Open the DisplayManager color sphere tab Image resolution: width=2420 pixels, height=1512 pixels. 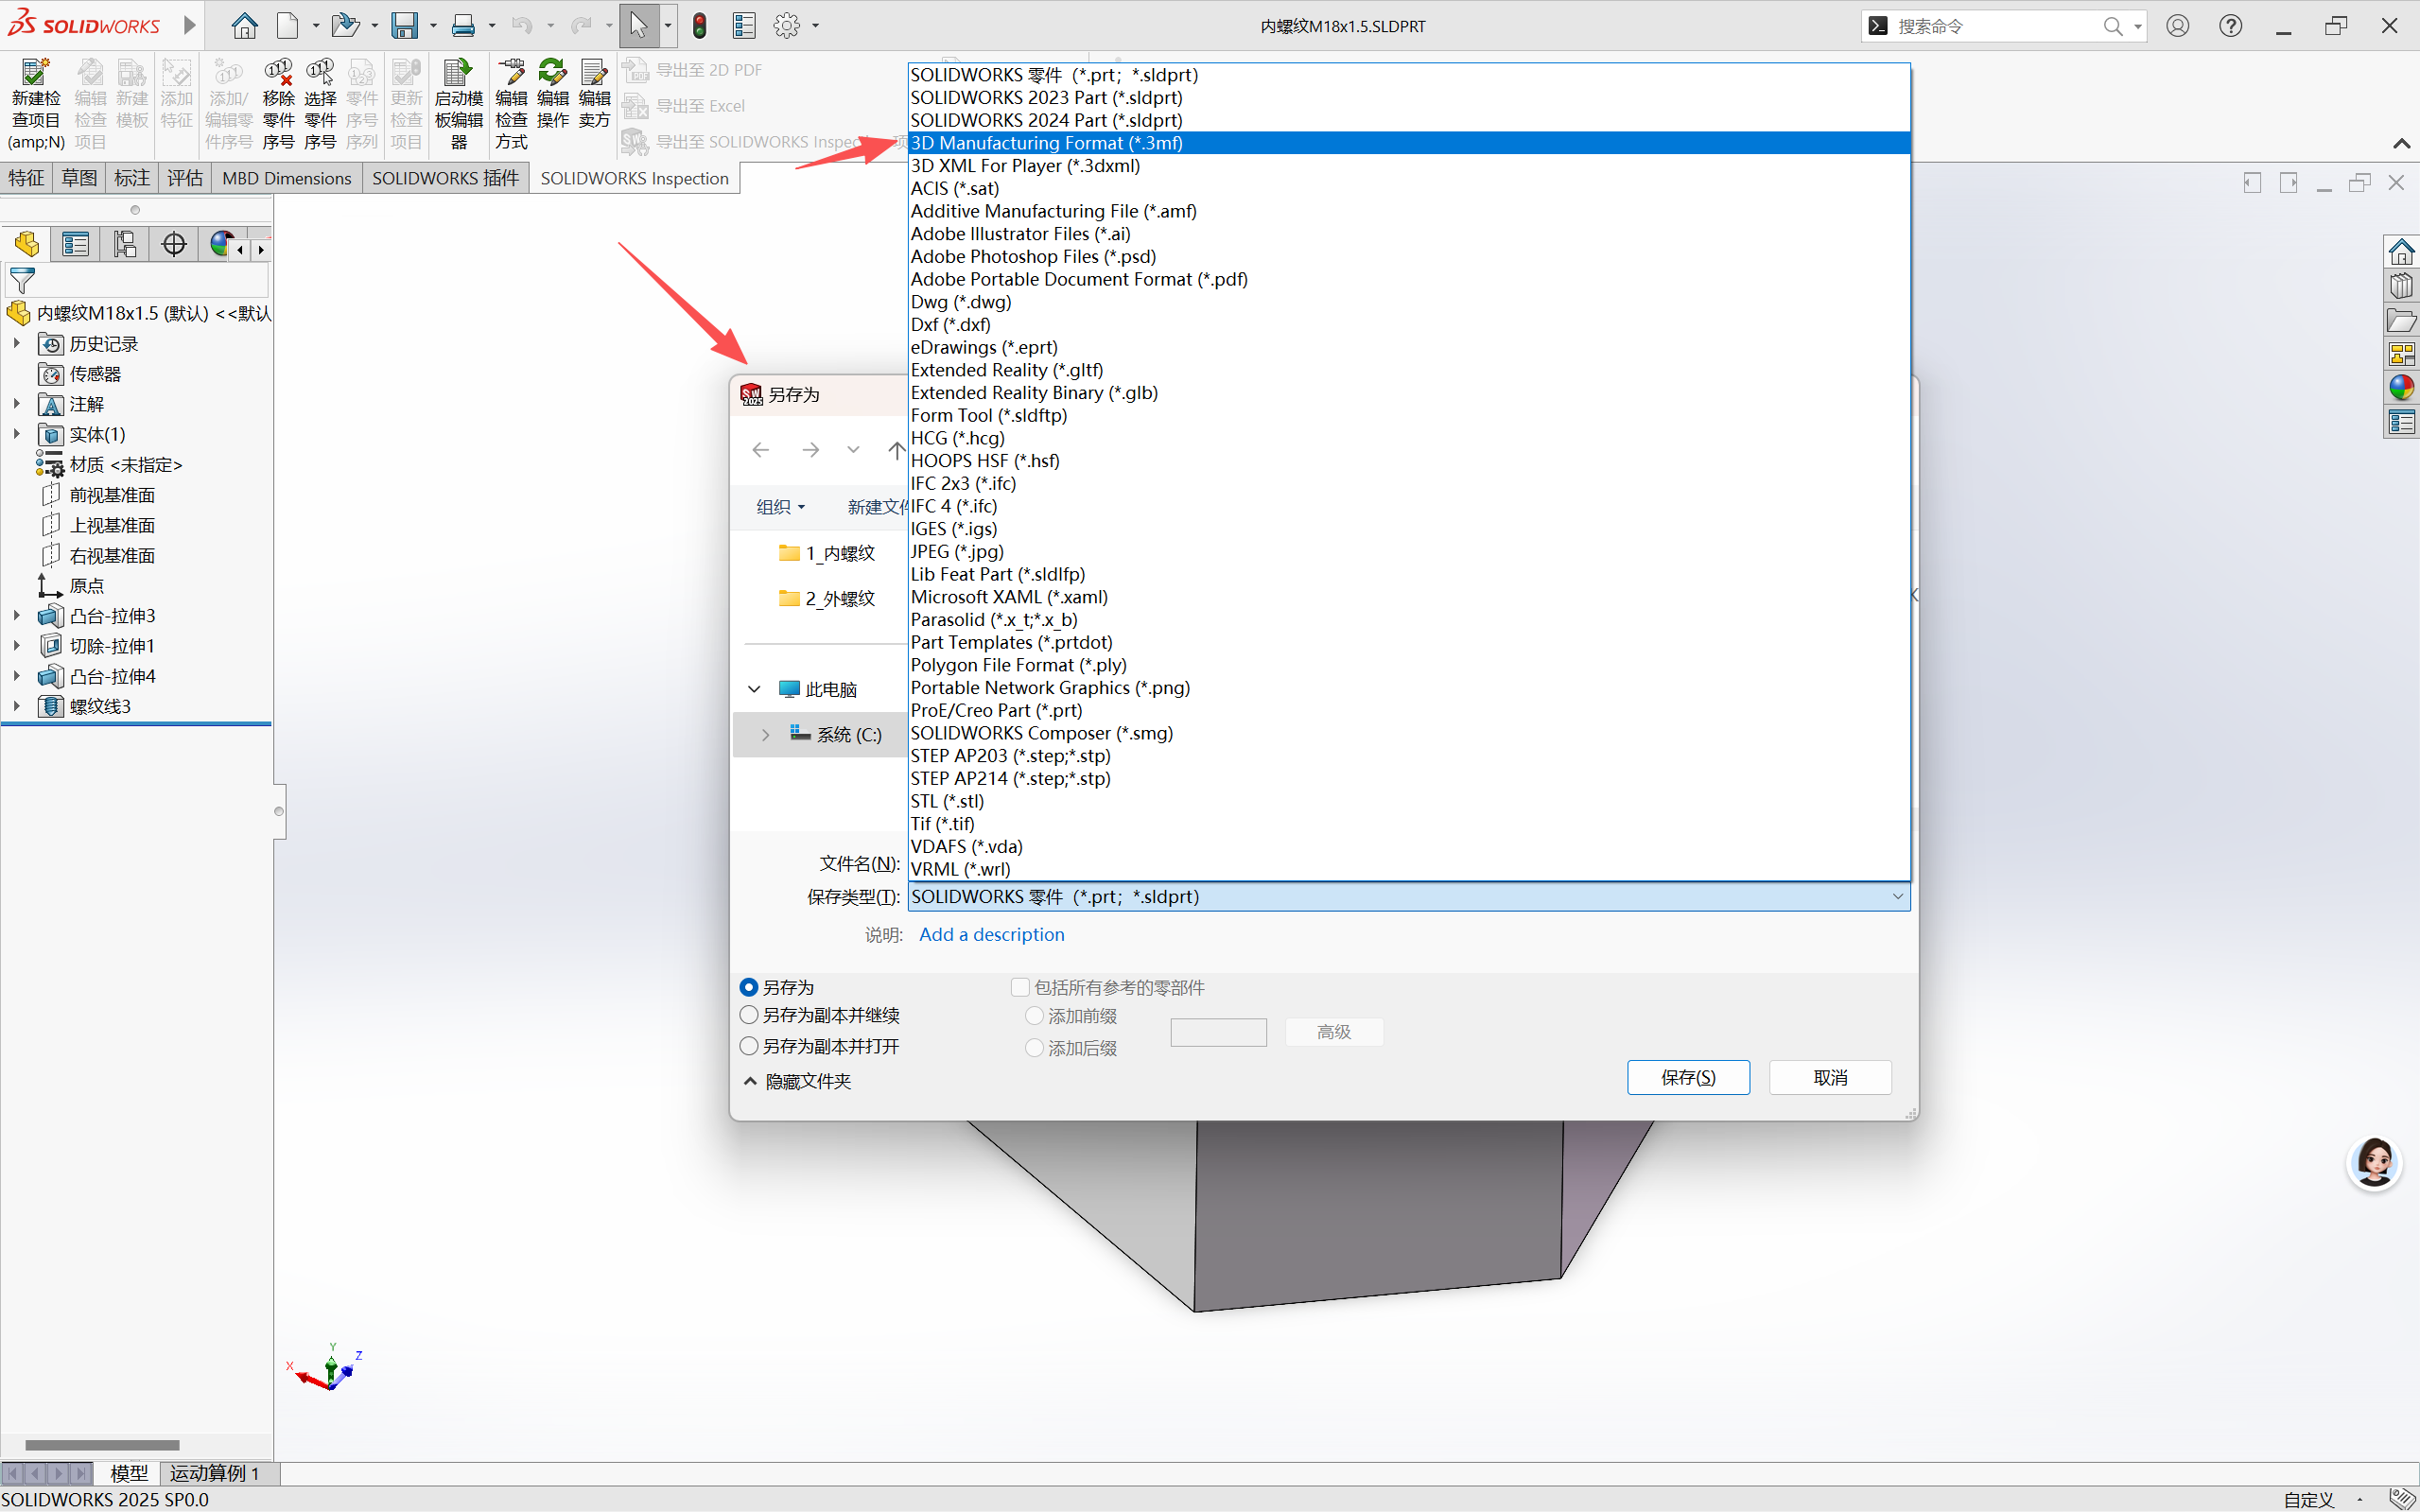click(x=220, y=244)
